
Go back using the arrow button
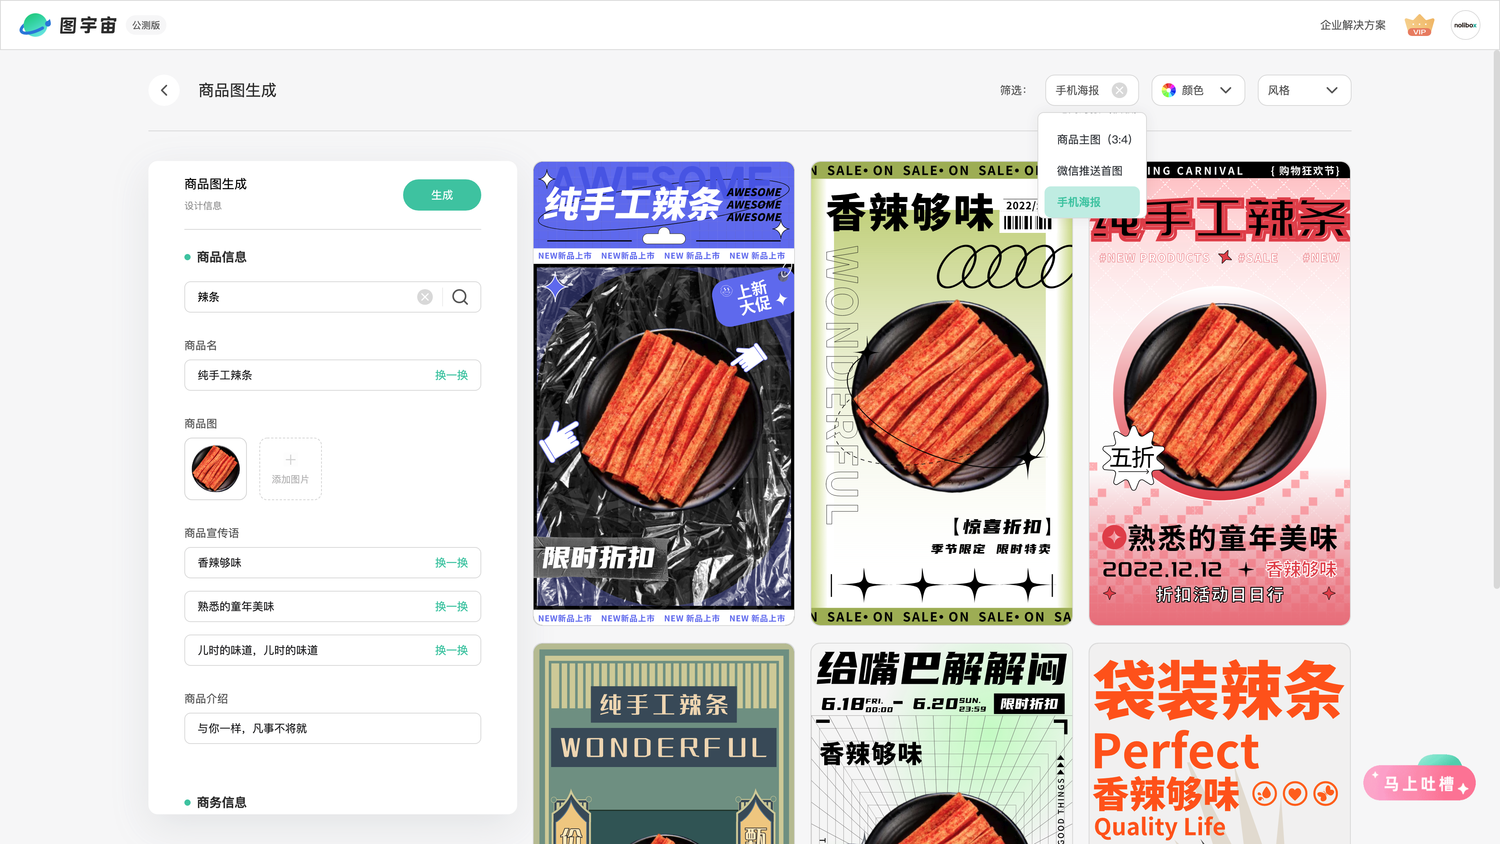pos(164,90)
